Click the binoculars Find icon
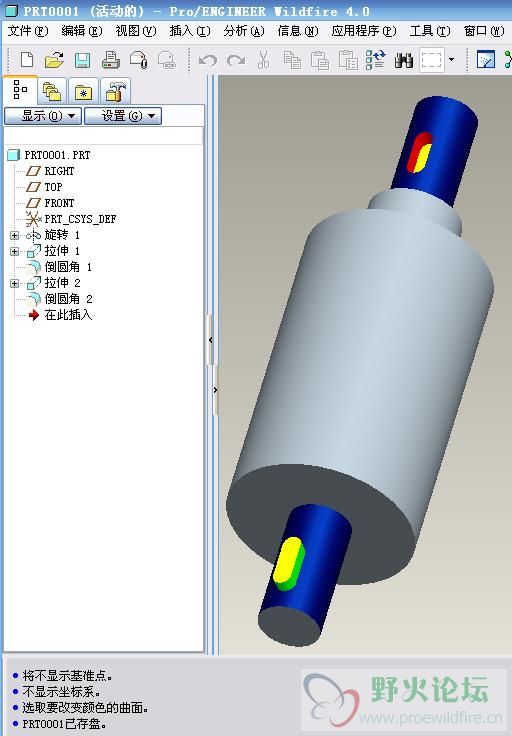This screenshot has height=736, width=512. pos(404,60)
